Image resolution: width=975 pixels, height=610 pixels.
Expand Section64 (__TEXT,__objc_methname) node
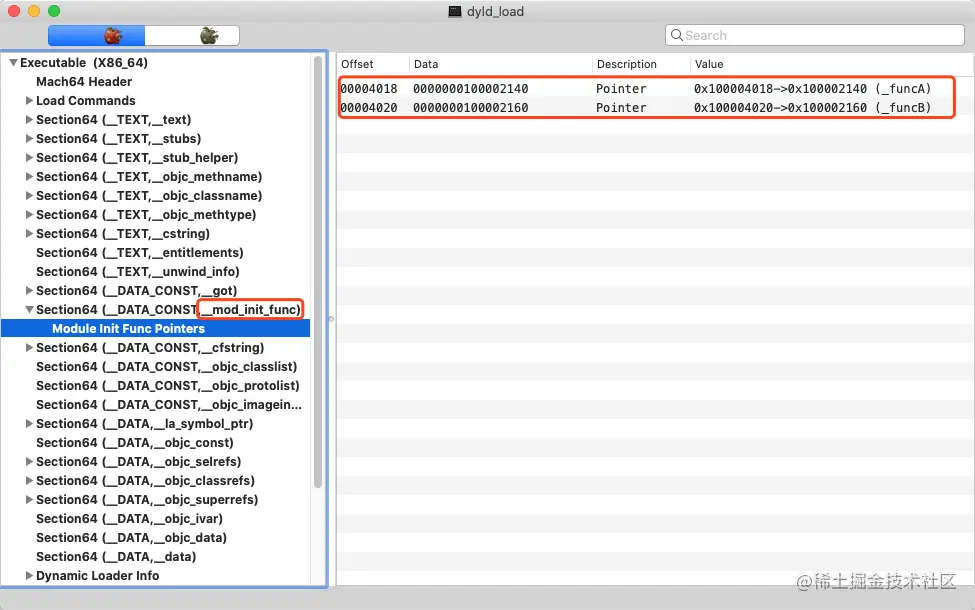pyautogui.click(x=29, y=177)
